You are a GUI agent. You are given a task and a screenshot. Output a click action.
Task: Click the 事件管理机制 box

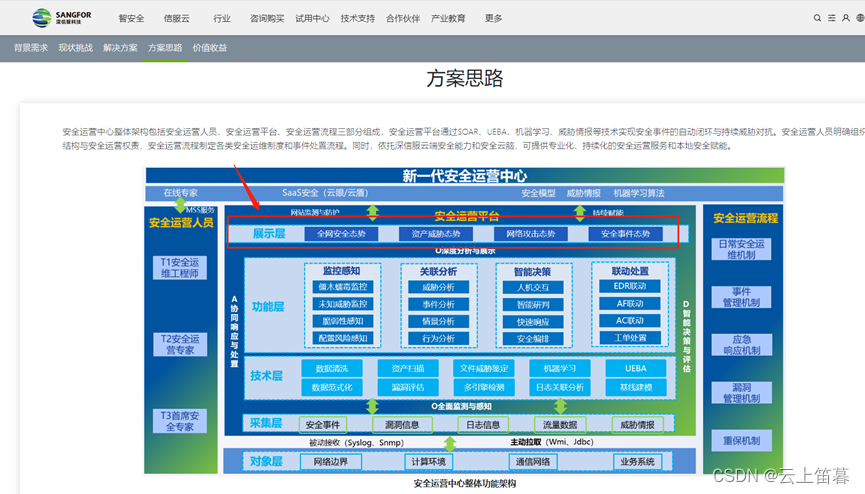(741, 297)
